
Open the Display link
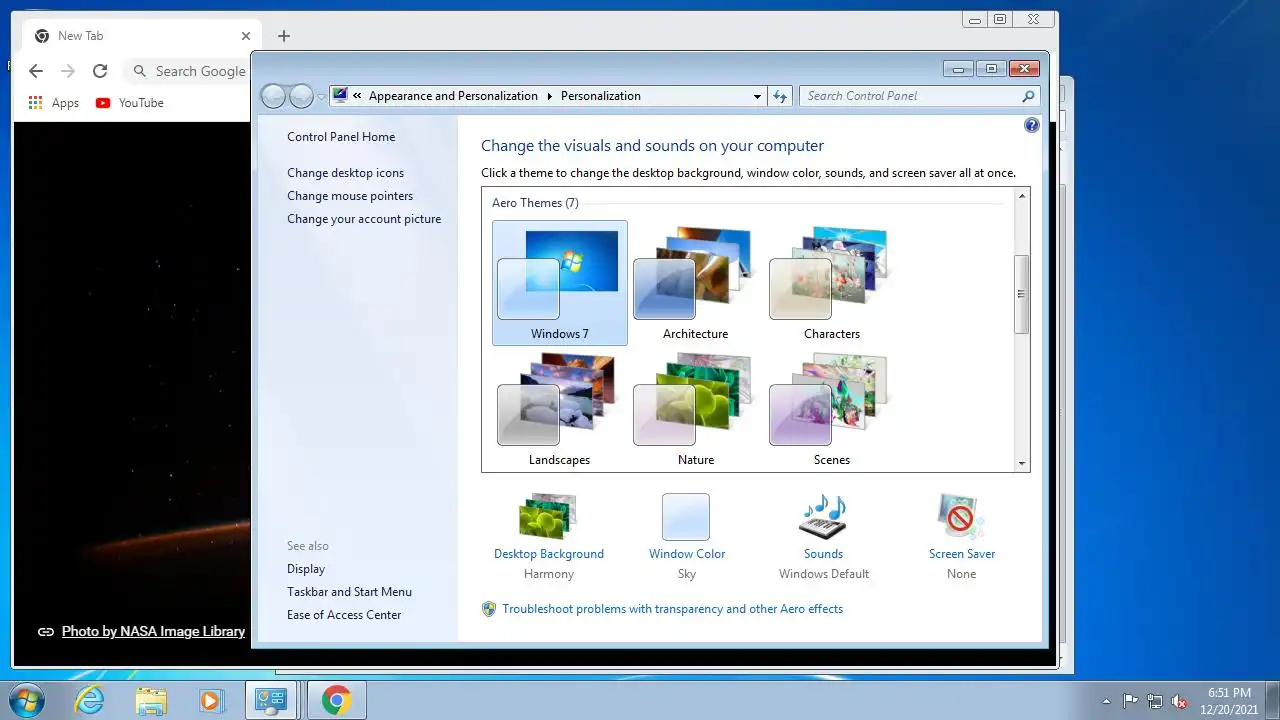(x=306, y=569)
